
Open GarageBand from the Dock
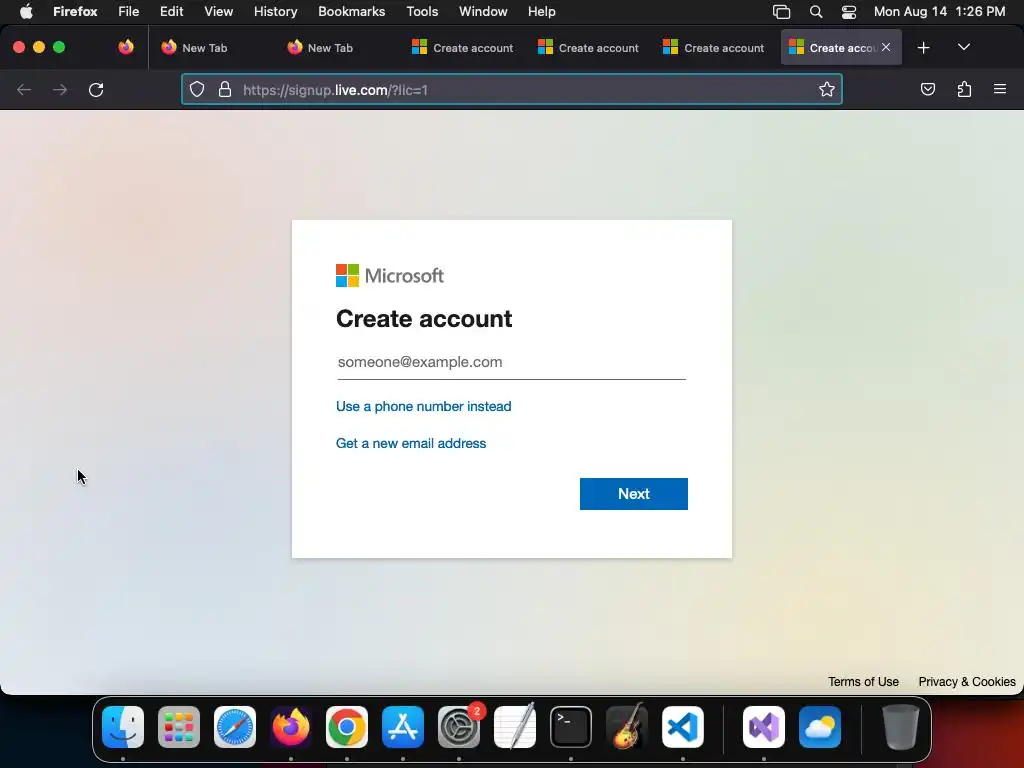627,727
